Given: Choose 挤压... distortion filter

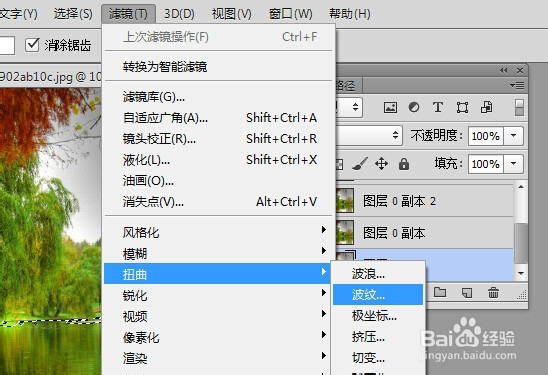Looking at the screenshot, I should click(x=378, y=337).
